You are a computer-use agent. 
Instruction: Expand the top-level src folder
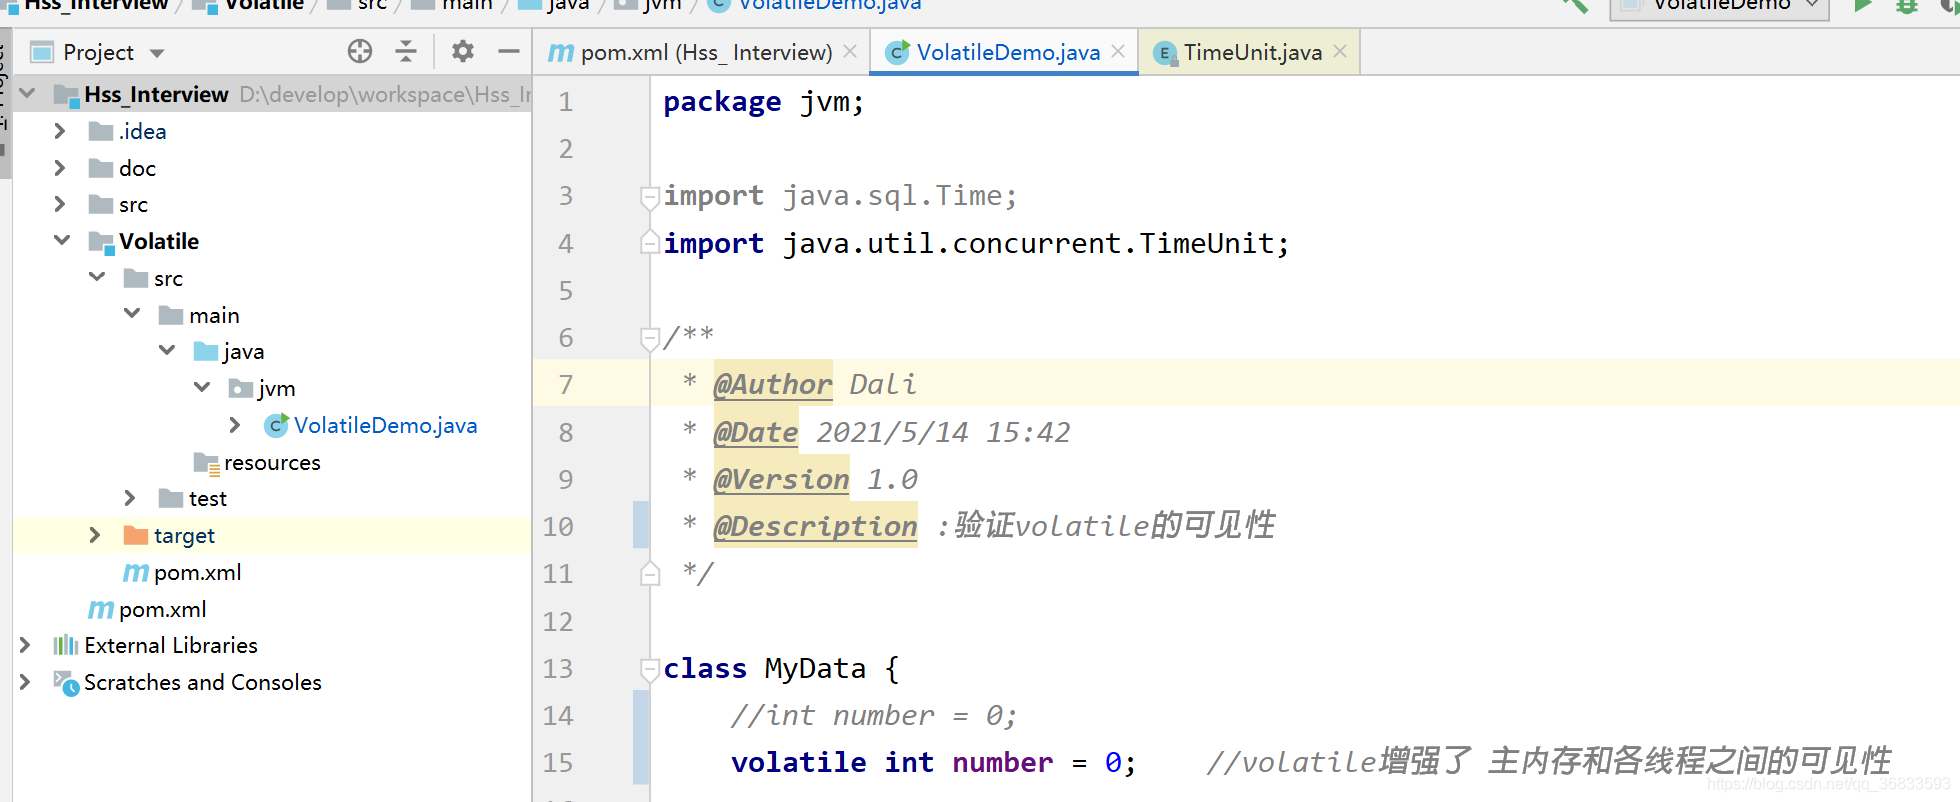(x=60, y=204)
